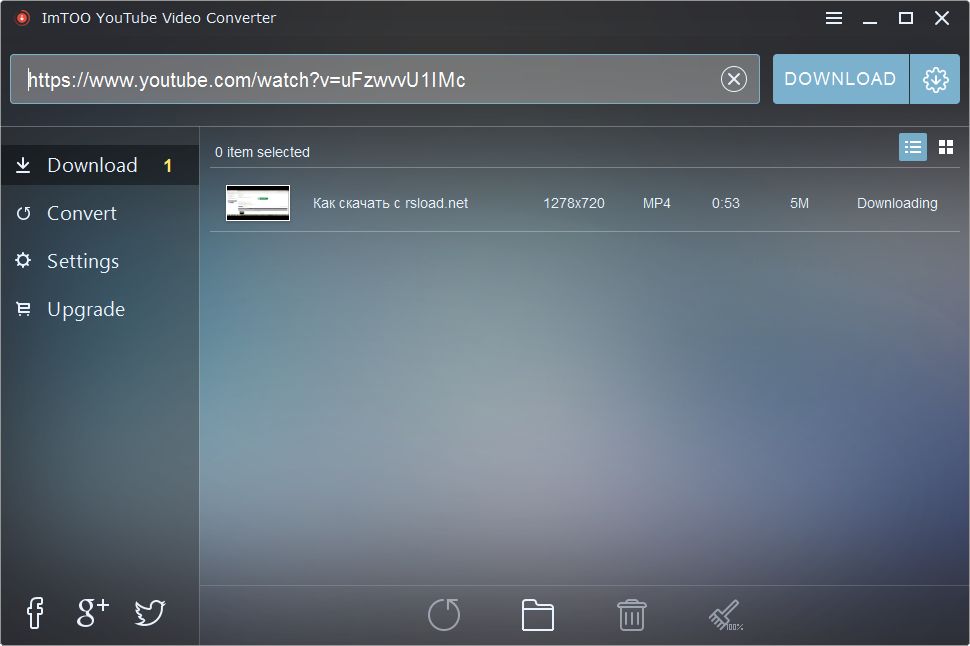This screenshot has height=646, width=970.
Task: Share via the Facebook icon
Action: (x=34, y=613)
